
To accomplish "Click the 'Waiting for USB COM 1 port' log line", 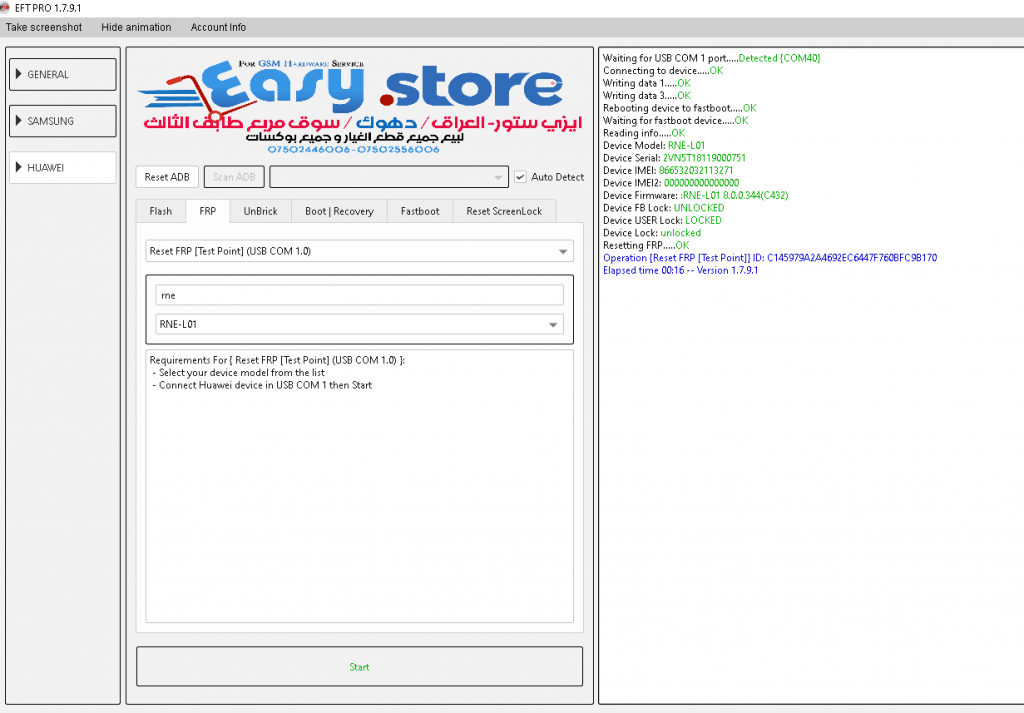I will pyautogui.click(x=711, y=58).
